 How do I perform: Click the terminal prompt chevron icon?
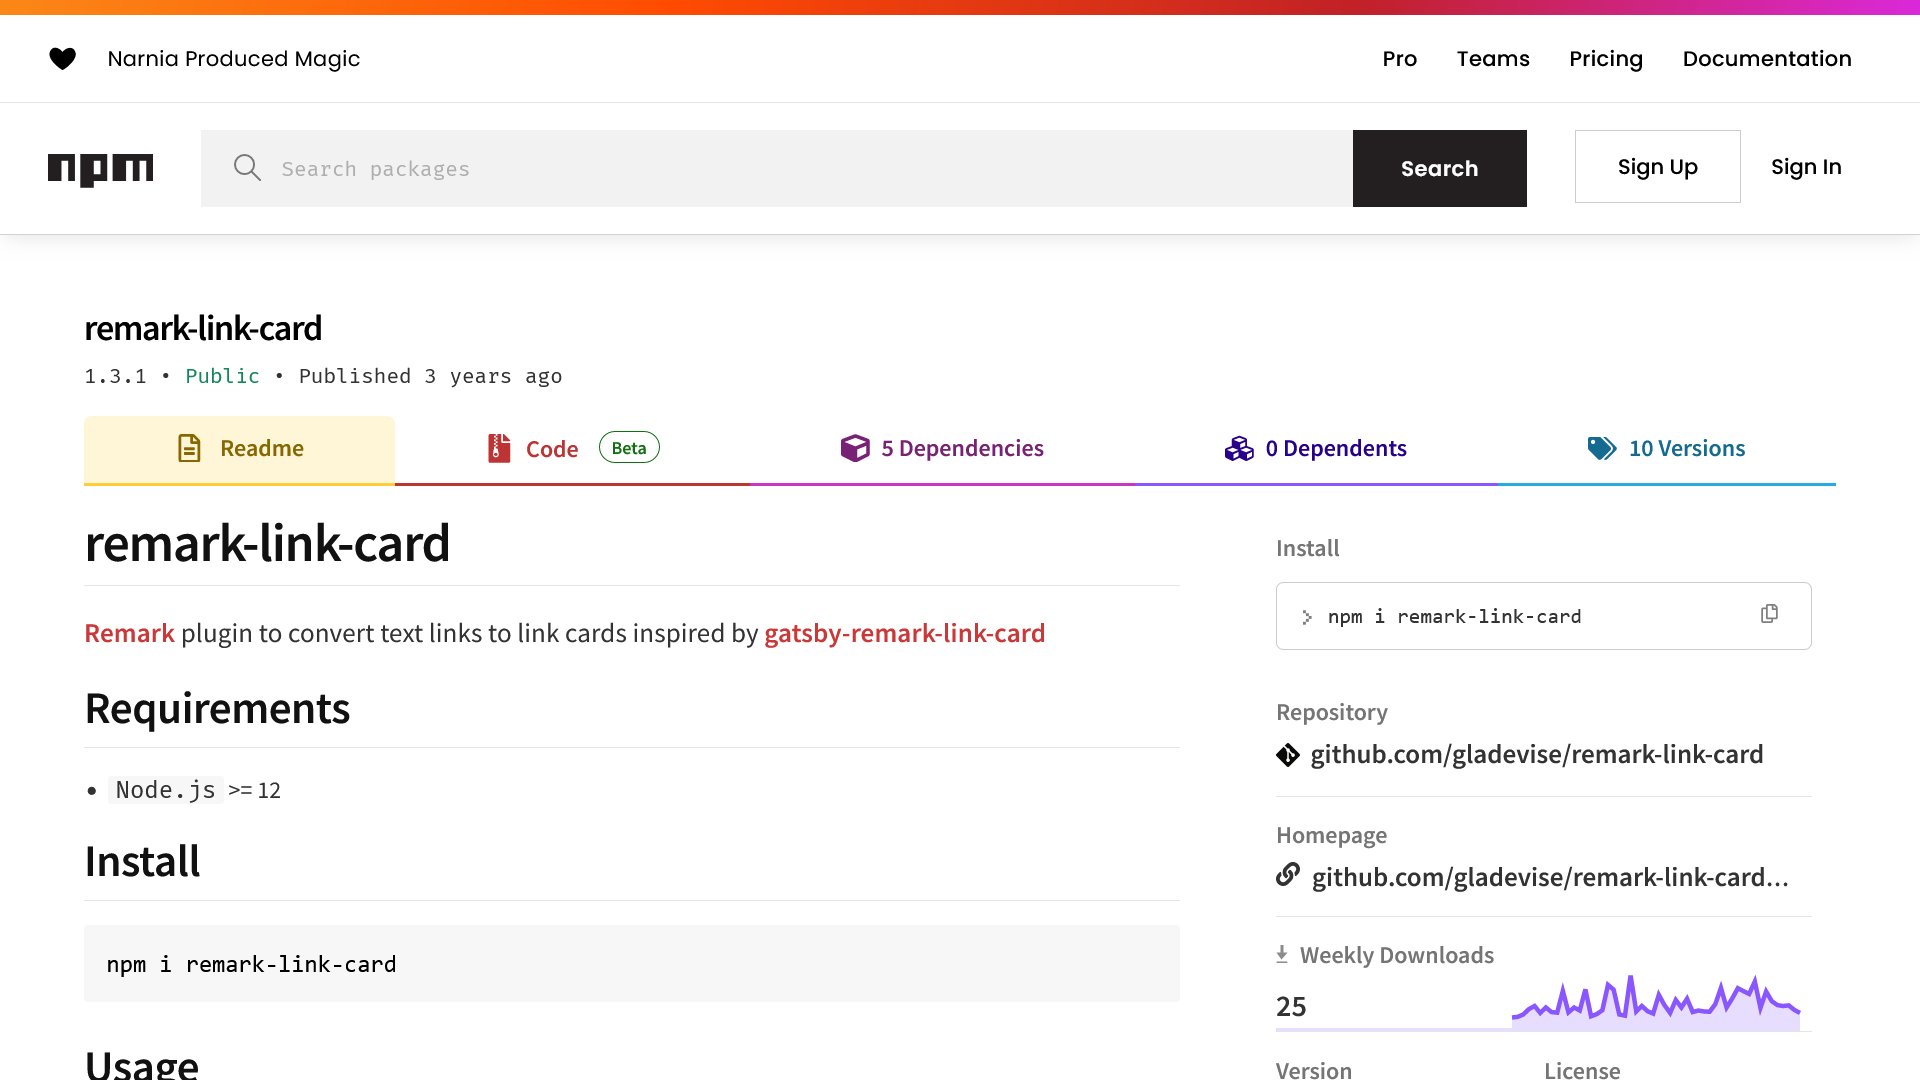pyautogui.click(x=1307, y=617)
